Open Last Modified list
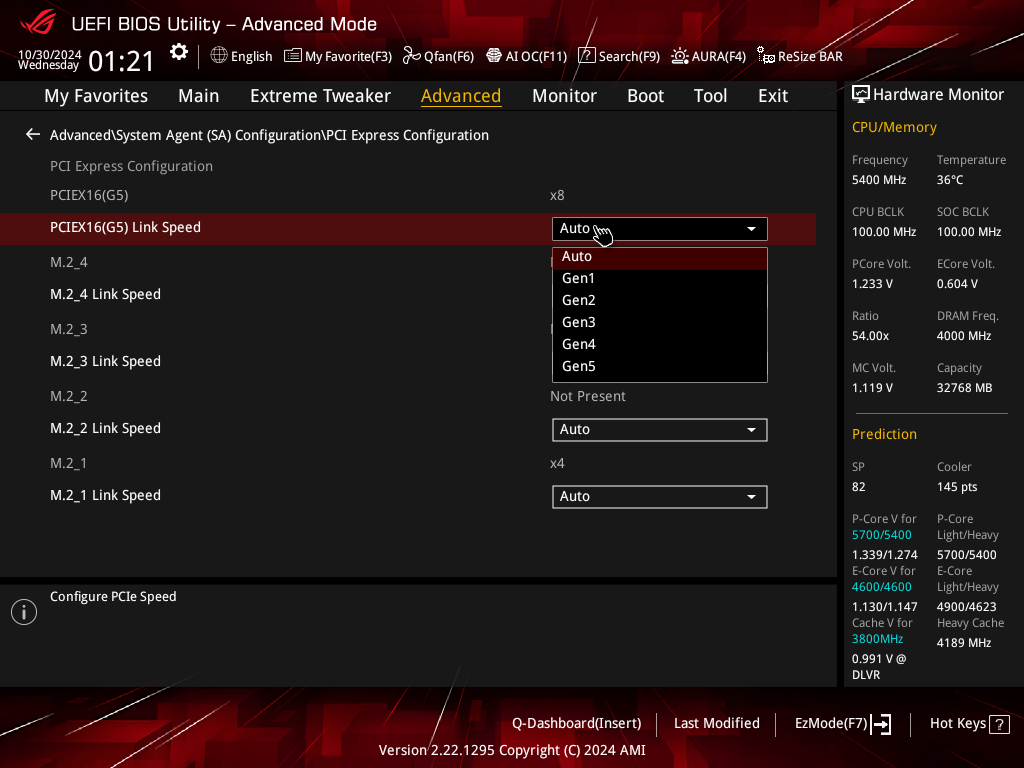 coord(716,724)
